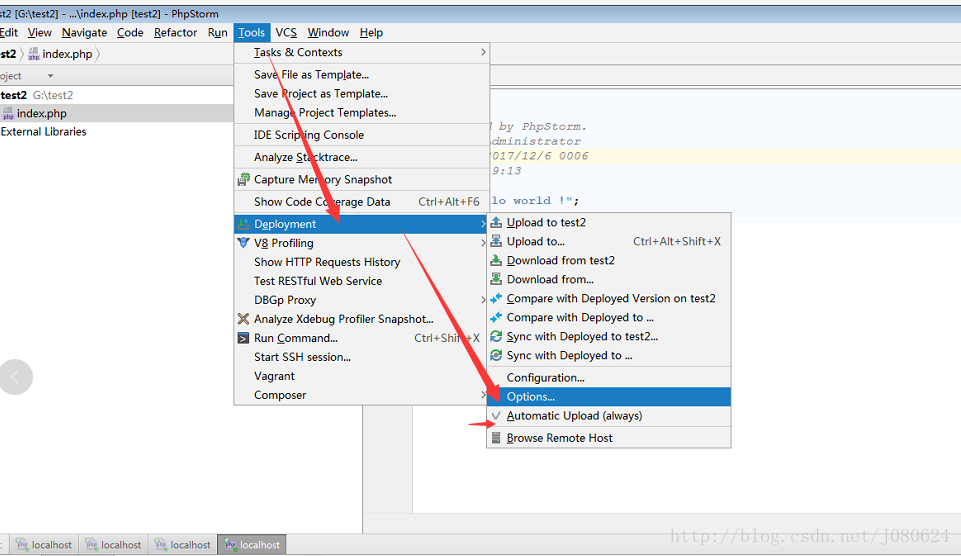This screenshot has width=961, height=556.
Task: Expand the Tasks & Contexts submenu arrow
Action: click(483, 52)
